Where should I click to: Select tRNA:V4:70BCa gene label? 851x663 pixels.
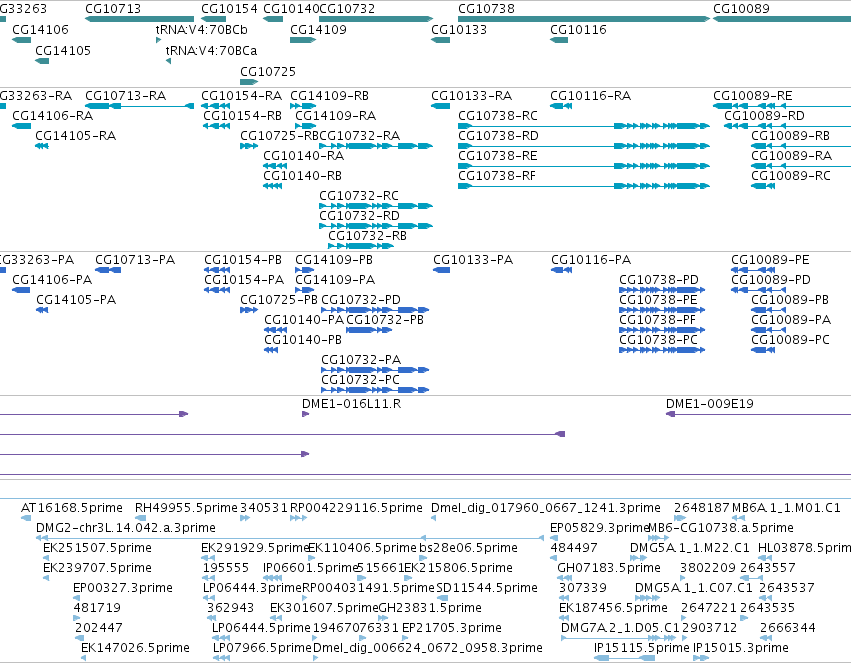[x=211, y=51]
